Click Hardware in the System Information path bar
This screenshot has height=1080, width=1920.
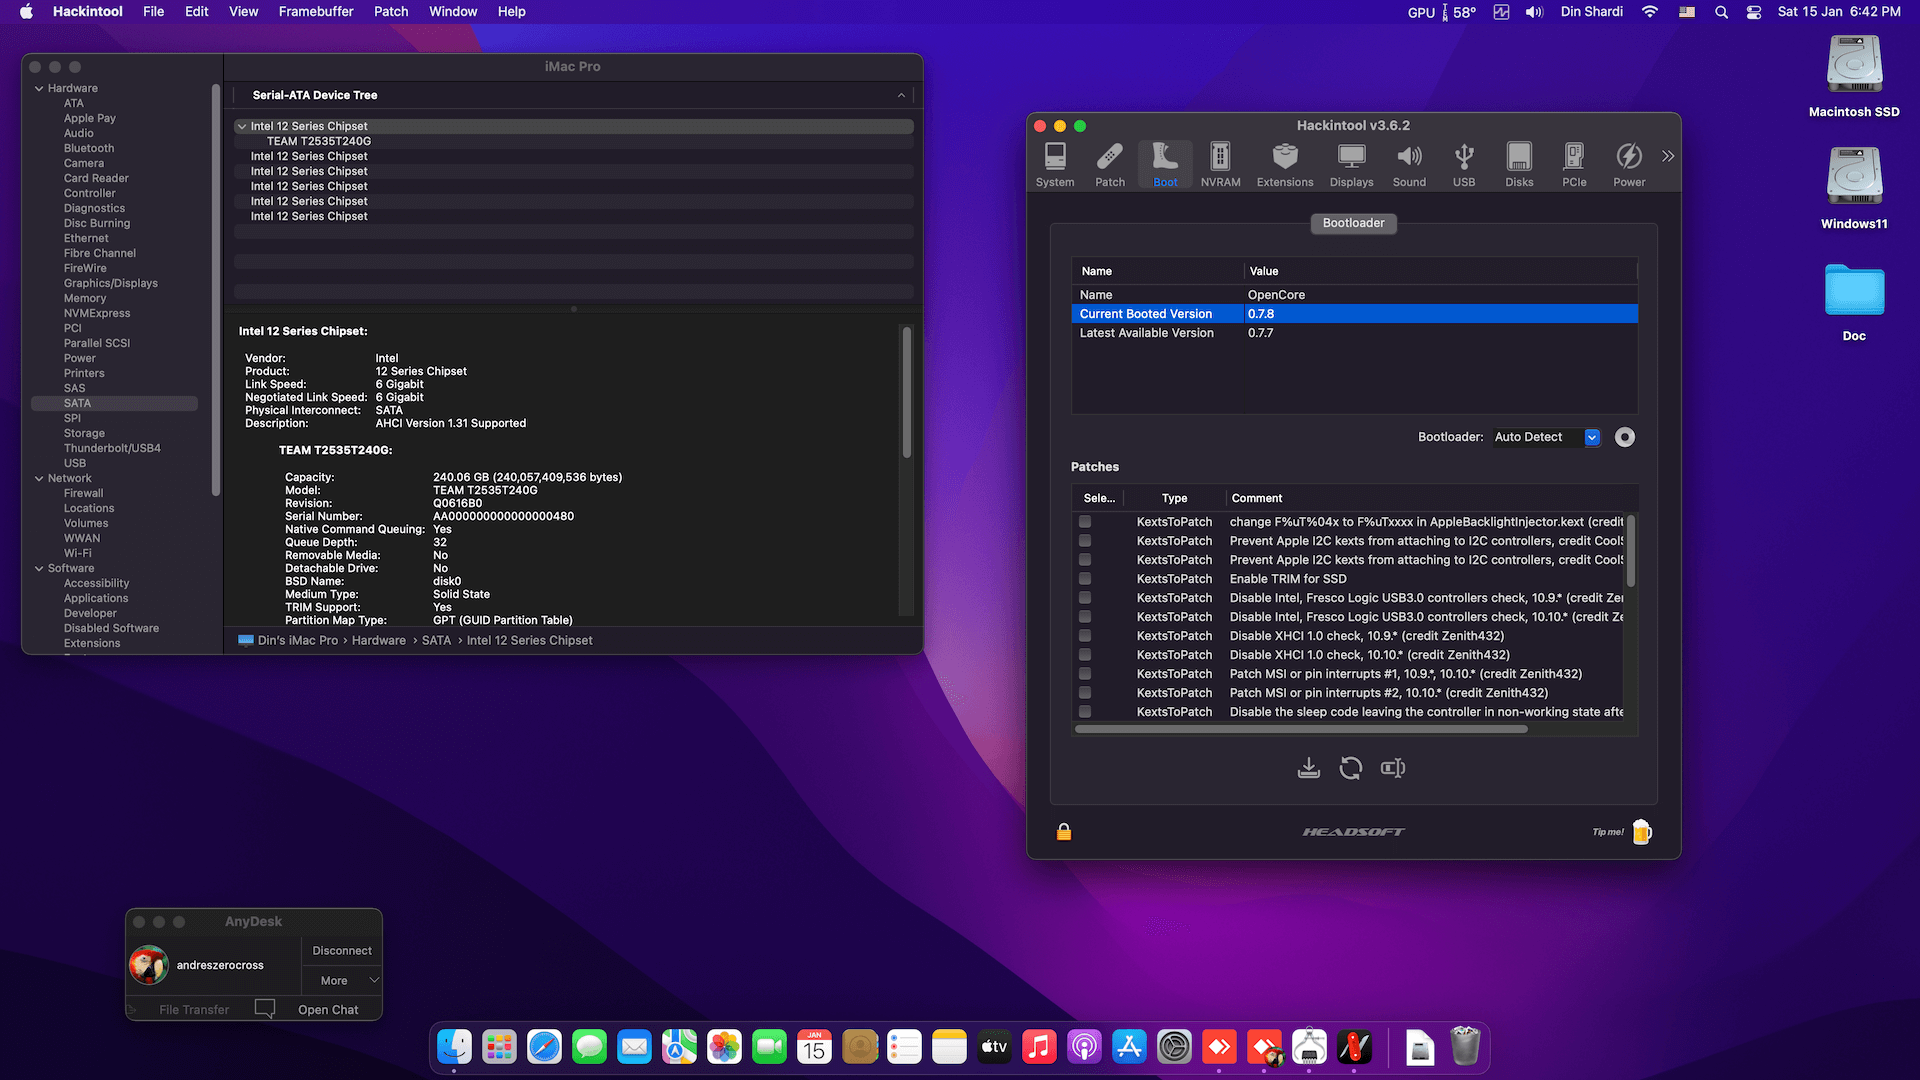[379, 640]
